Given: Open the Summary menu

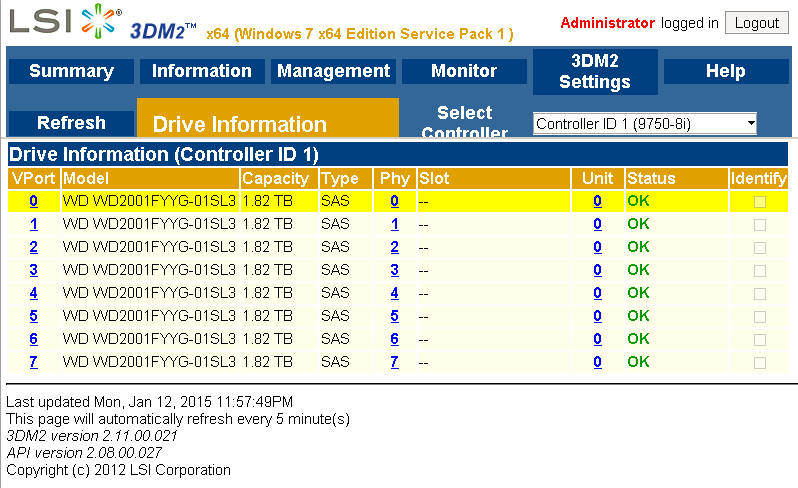Looking at the screenshot, I should coord(71,71).
